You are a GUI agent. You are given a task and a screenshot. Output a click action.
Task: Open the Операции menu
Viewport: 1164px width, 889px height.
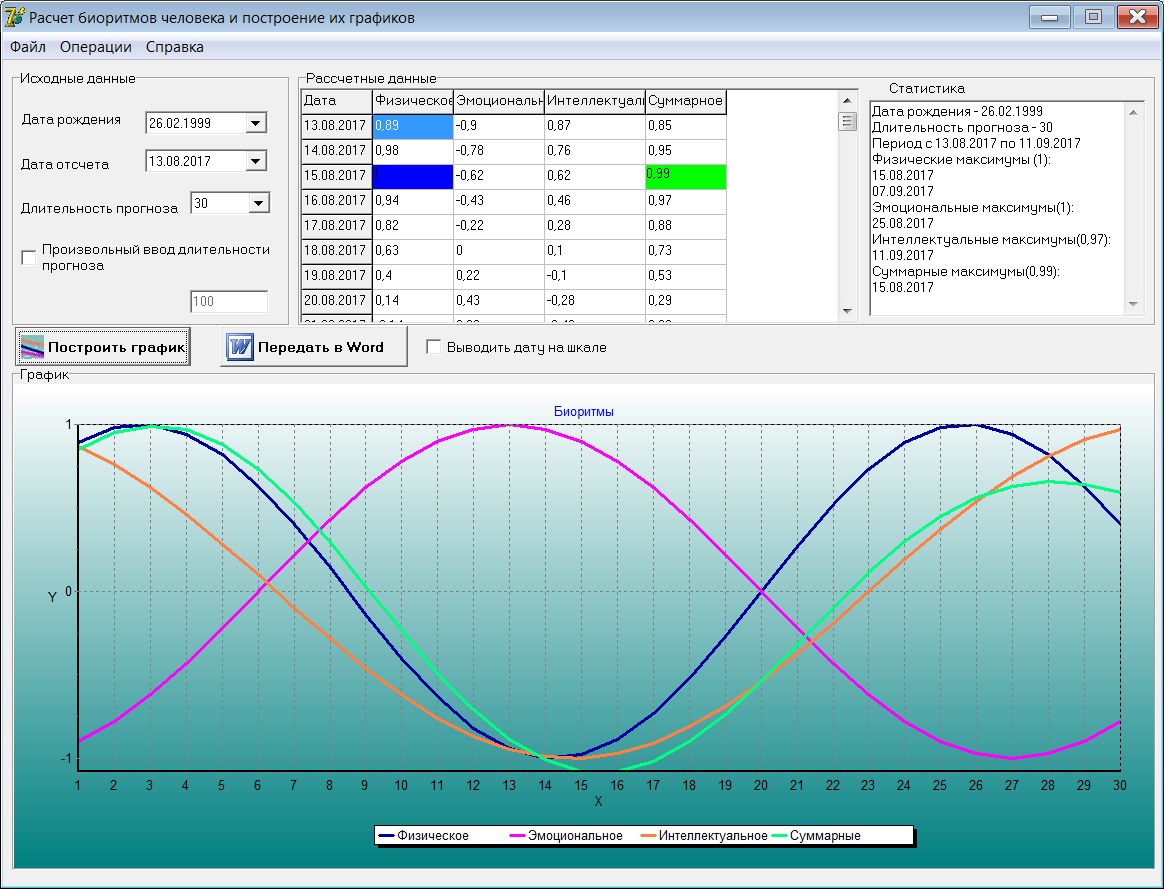[x=95, y=47]
